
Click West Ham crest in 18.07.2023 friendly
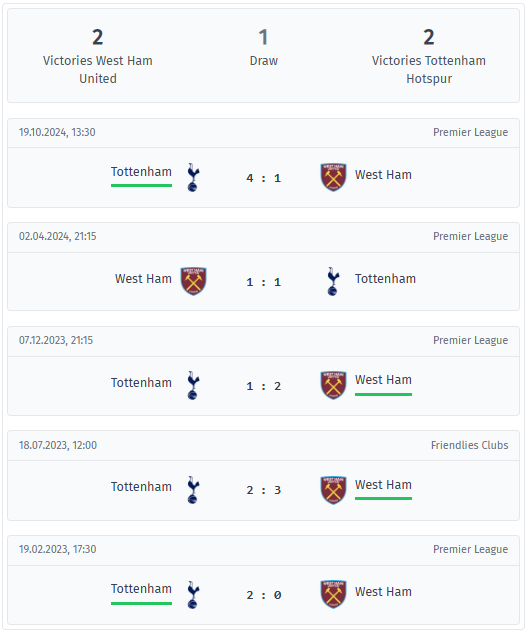coord(333,490)
